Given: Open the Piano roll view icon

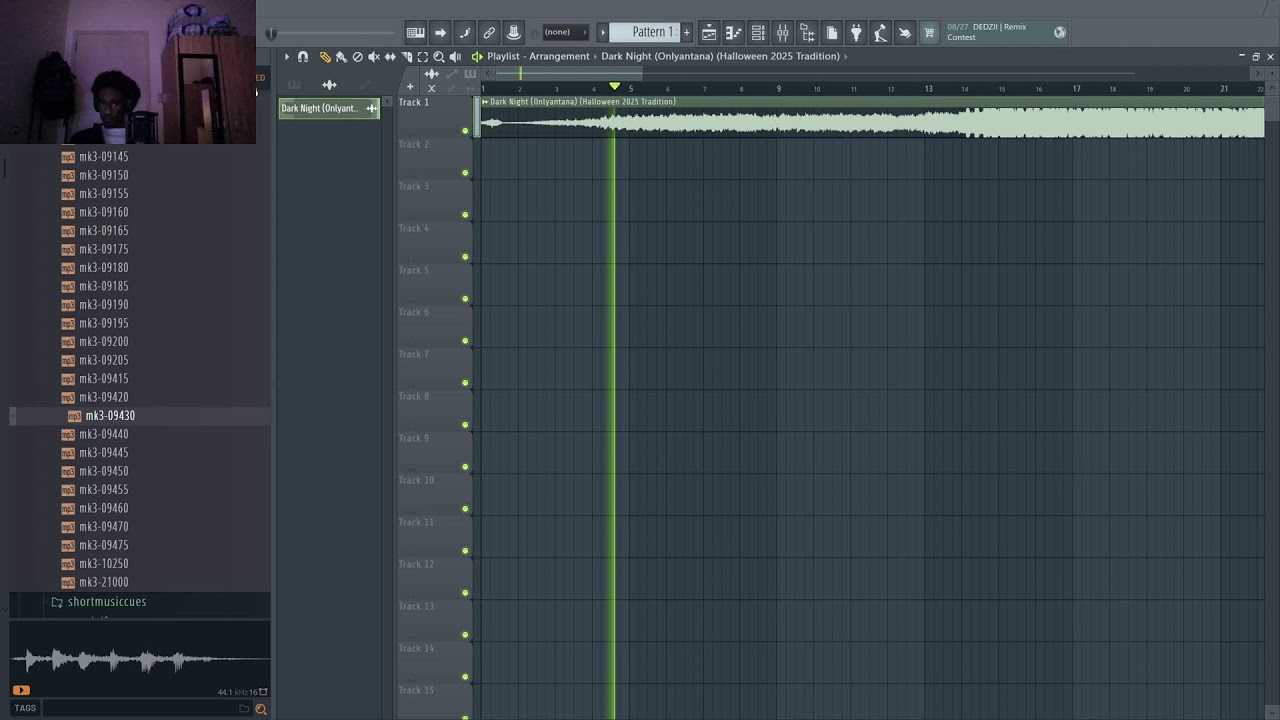Looking at the screenshot, I should (x=733, y=32).
